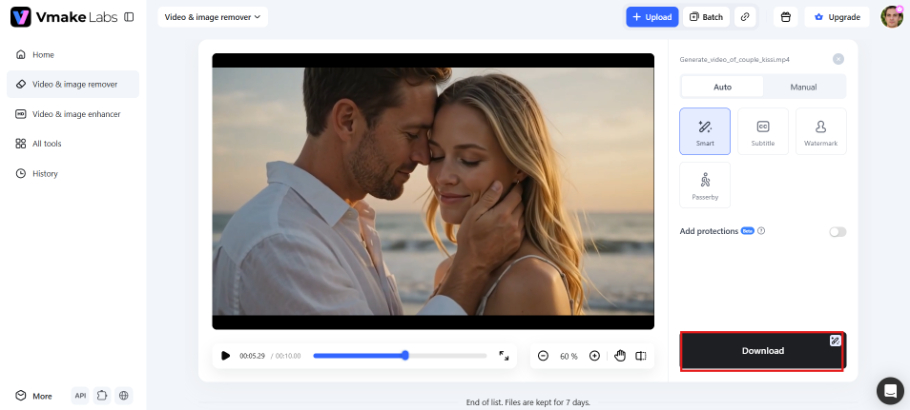Play the video
The image size is (910, 410).
(226, 356)
